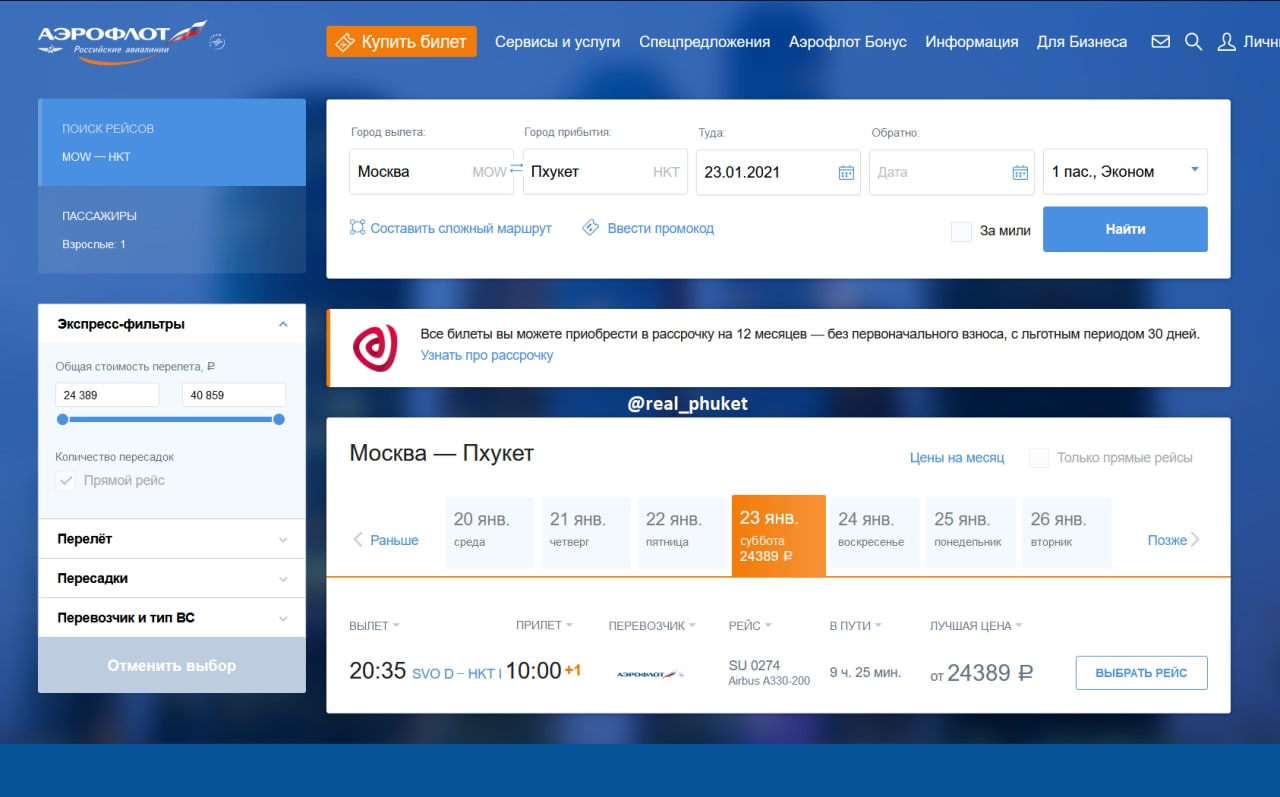Open calendar icon for departure date
This screenshot has width=1280, height=797.
coord(846,172)
